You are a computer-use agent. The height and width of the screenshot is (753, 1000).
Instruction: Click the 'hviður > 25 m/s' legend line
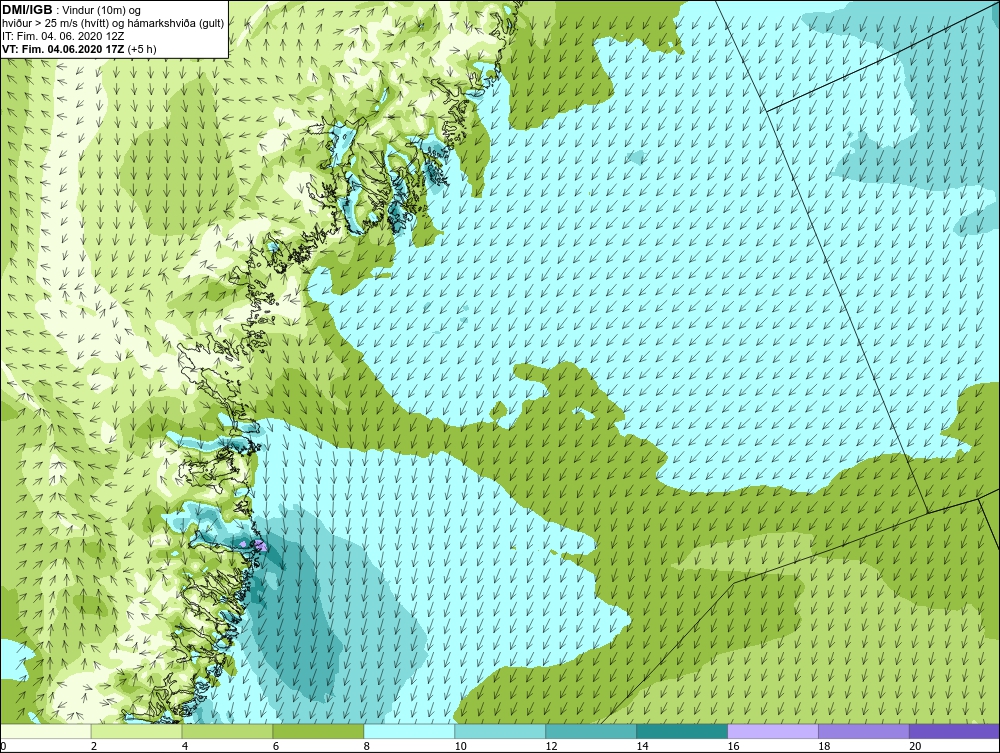point(113,24)
